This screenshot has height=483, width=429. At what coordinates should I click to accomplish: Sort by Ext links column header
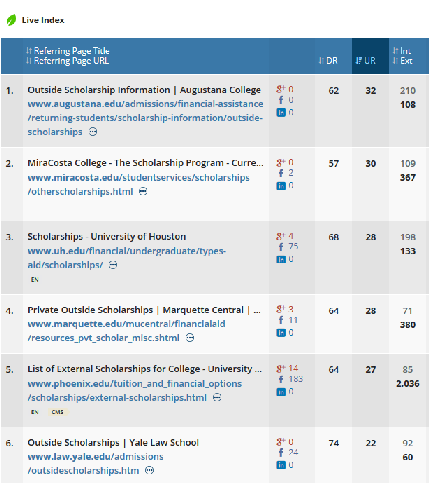402,61
